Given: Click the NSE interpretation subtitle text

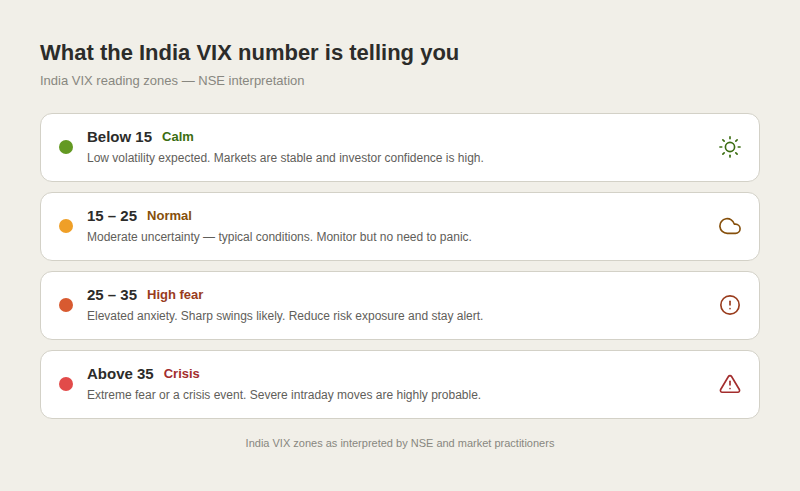Looking at the screenshot, I should pos(172,81).
